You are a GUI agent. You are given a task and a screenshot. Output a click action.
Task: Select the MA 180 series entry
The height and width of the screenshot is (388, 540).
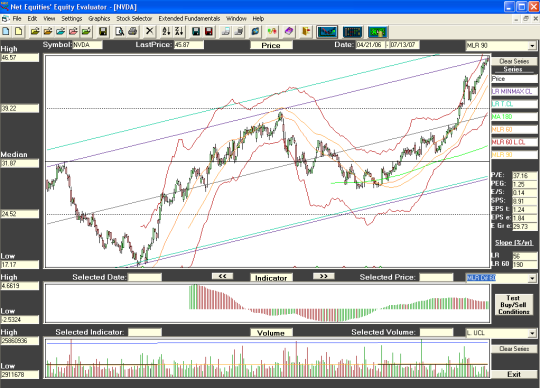pos(514,117)
